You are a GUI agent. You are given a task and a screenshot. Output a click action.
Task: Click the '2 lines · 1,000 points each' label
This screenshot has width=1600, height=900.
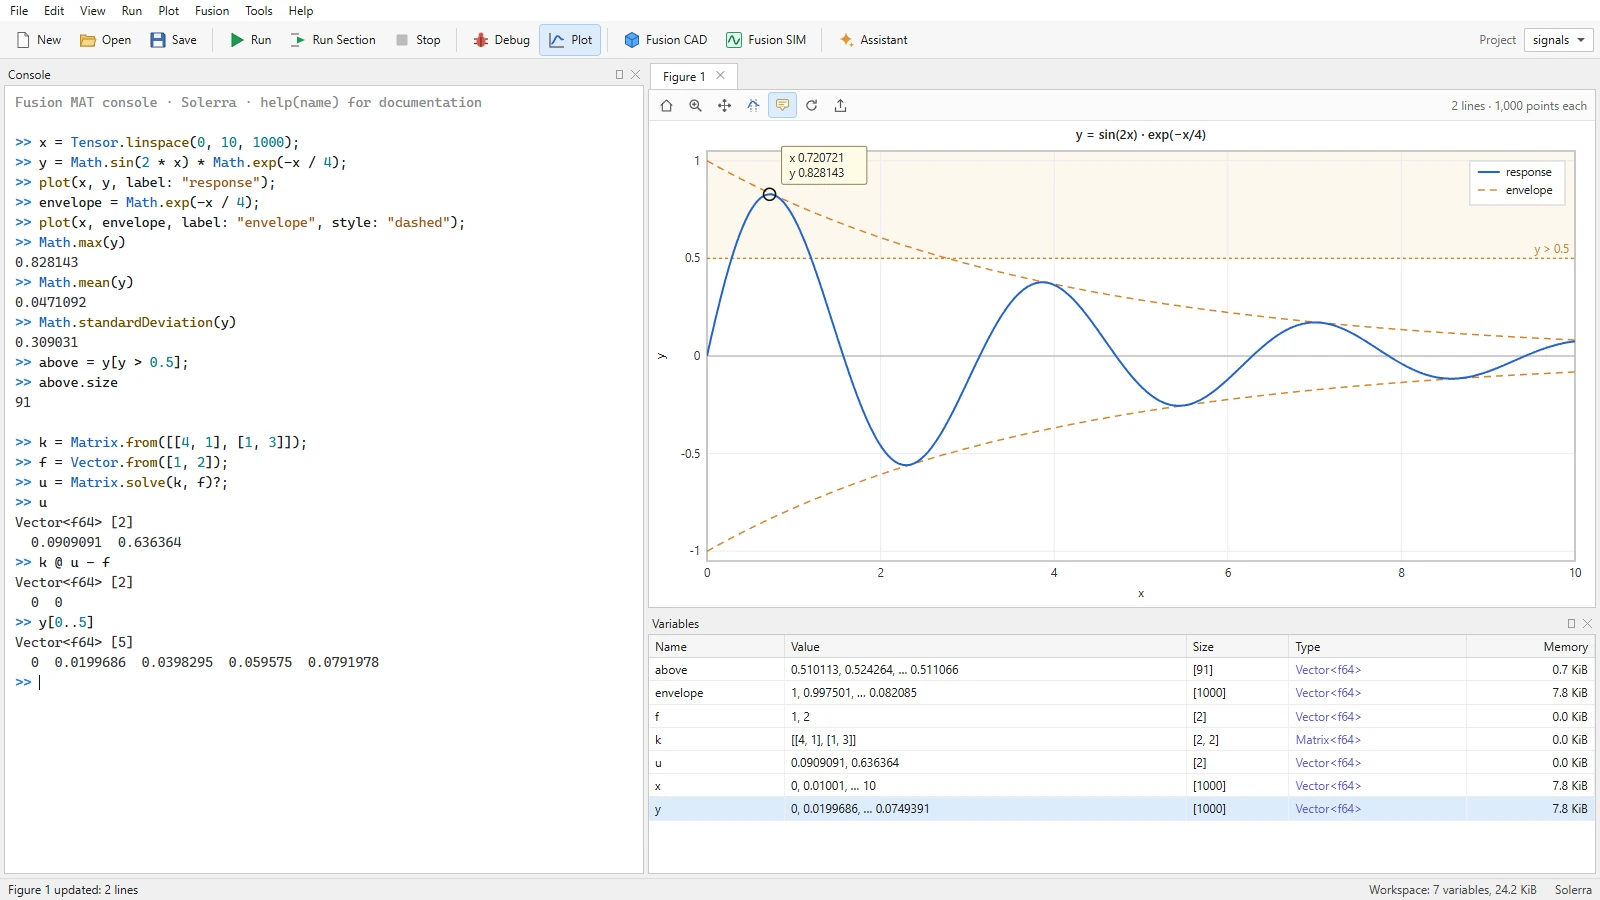point(1519,106)
